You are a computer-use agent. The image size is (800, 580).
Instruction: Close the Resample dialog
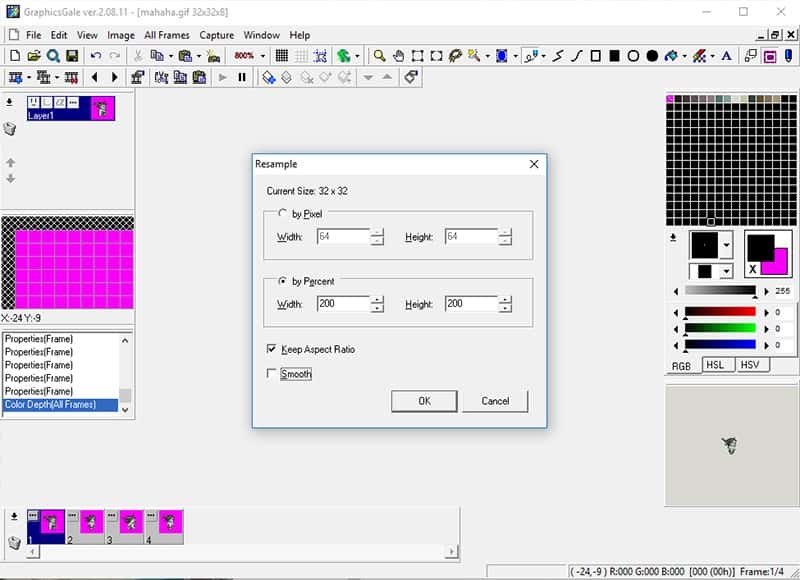tap(534, 164)
